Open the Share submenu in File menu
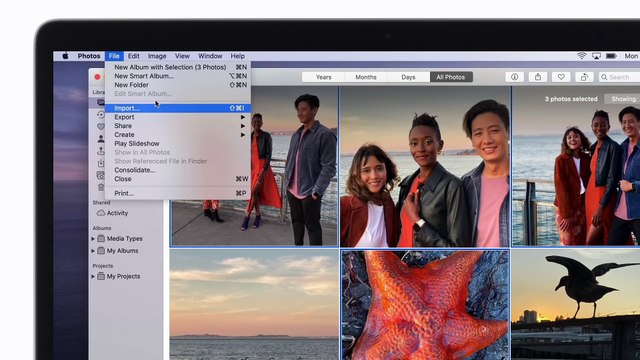 point(178,126)
